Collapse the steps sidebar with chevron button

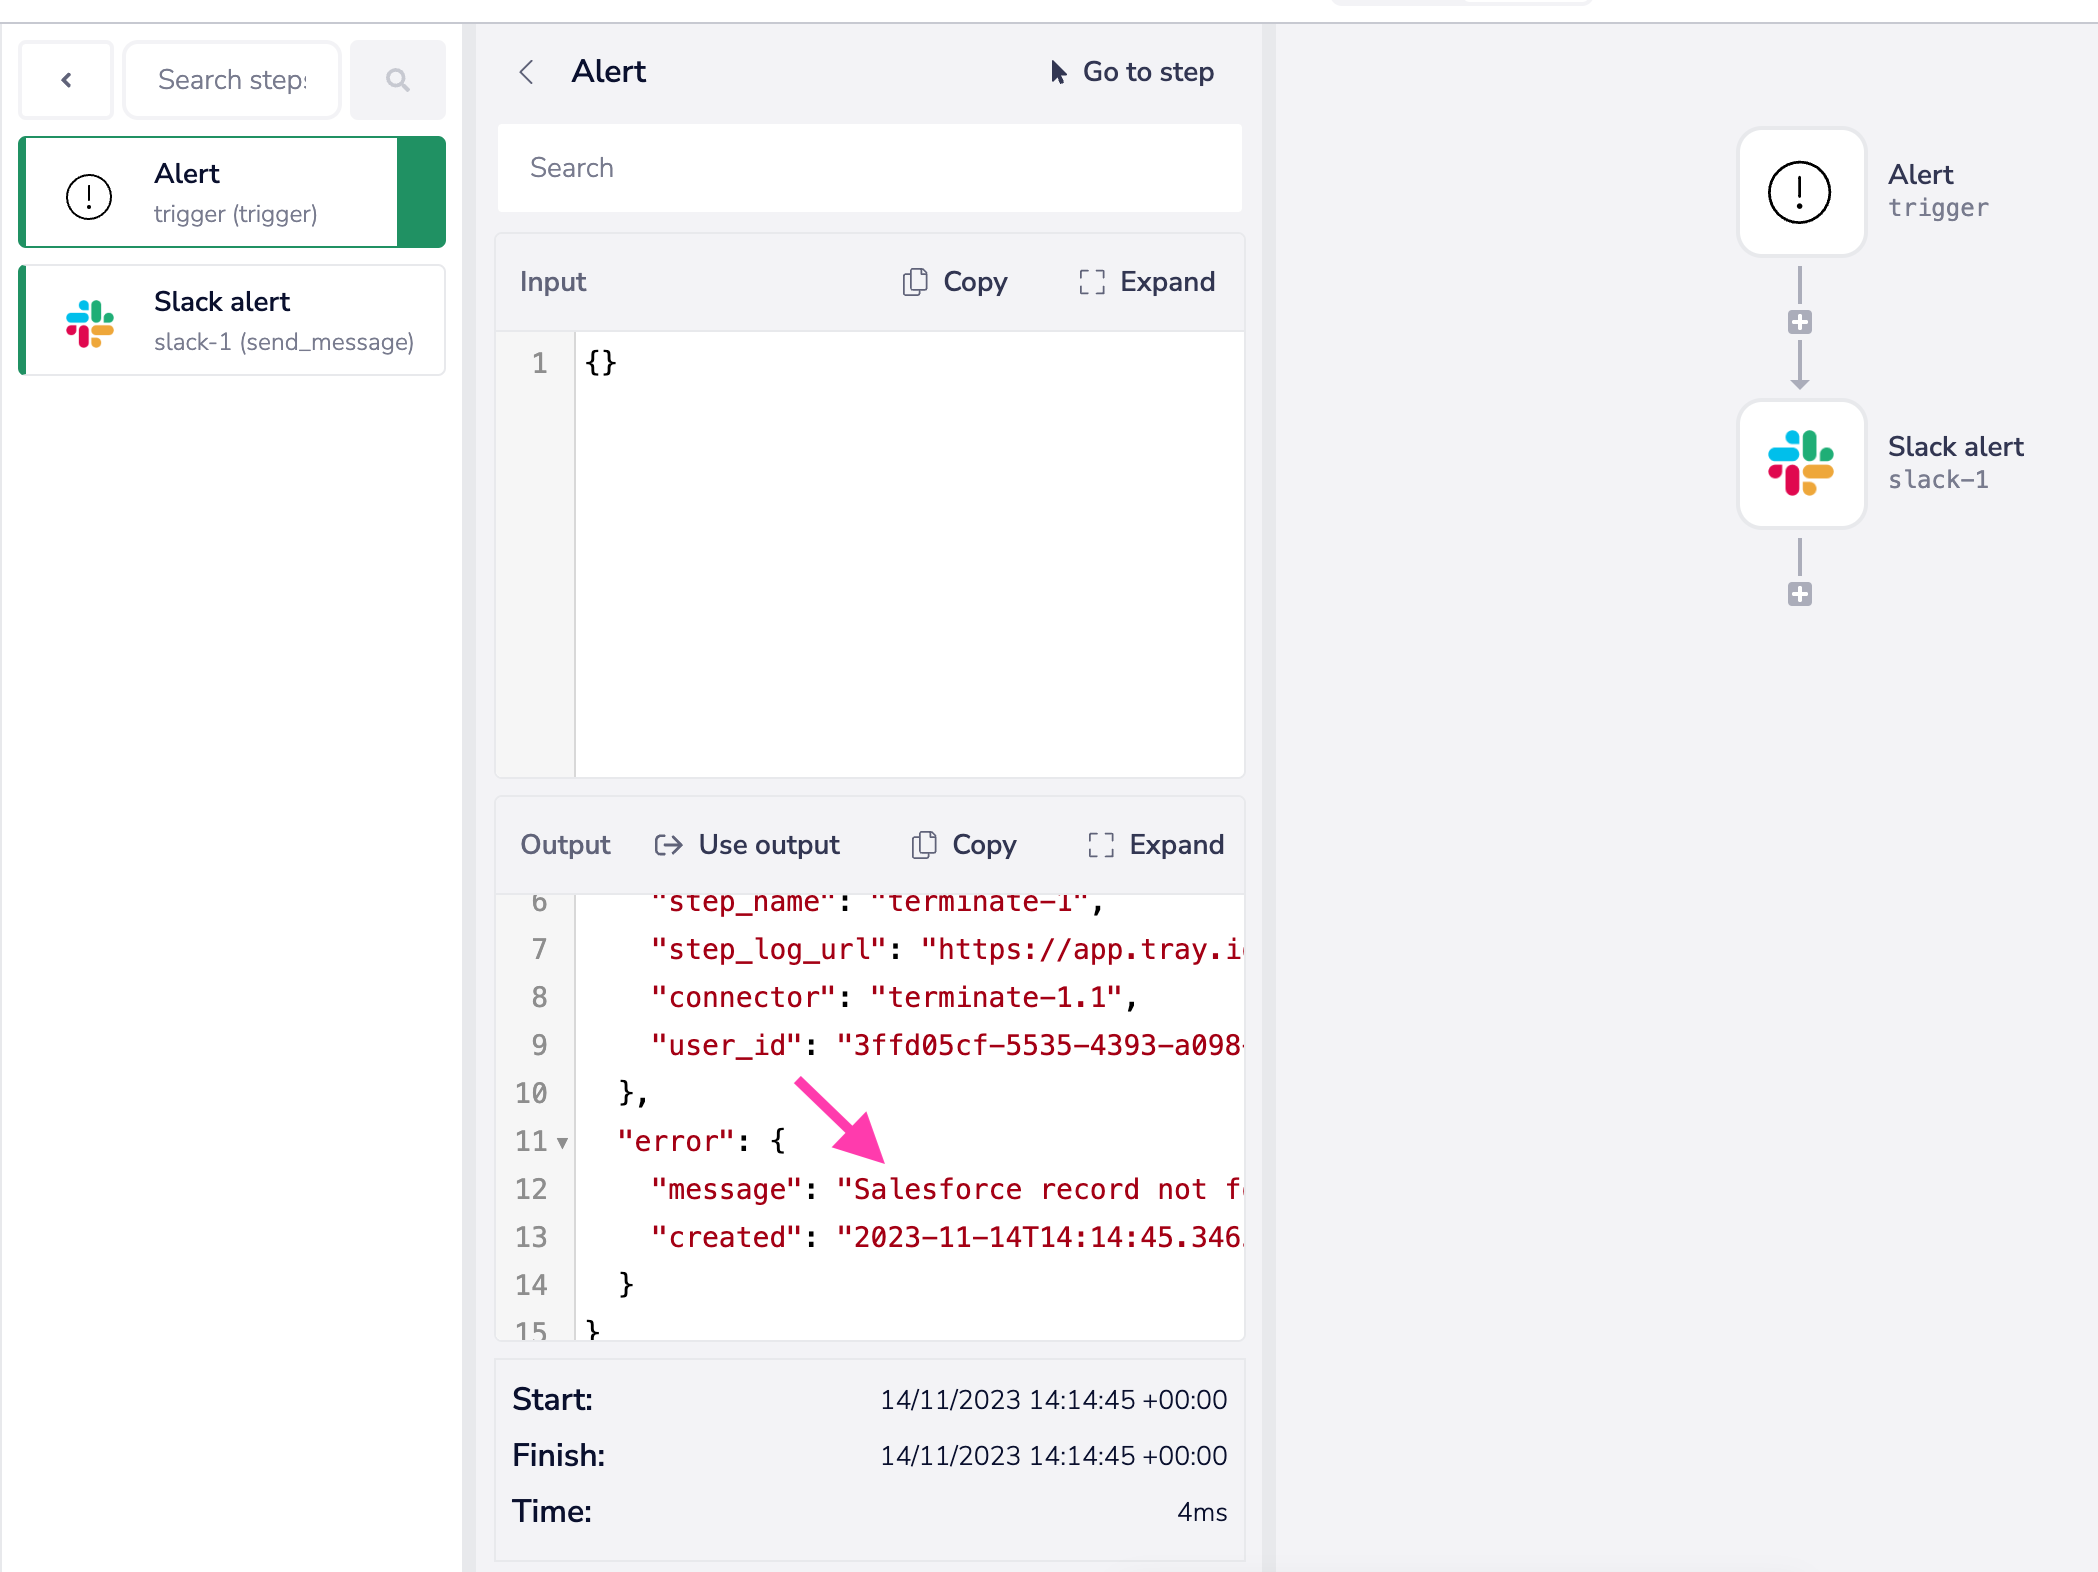pos(67,80)
